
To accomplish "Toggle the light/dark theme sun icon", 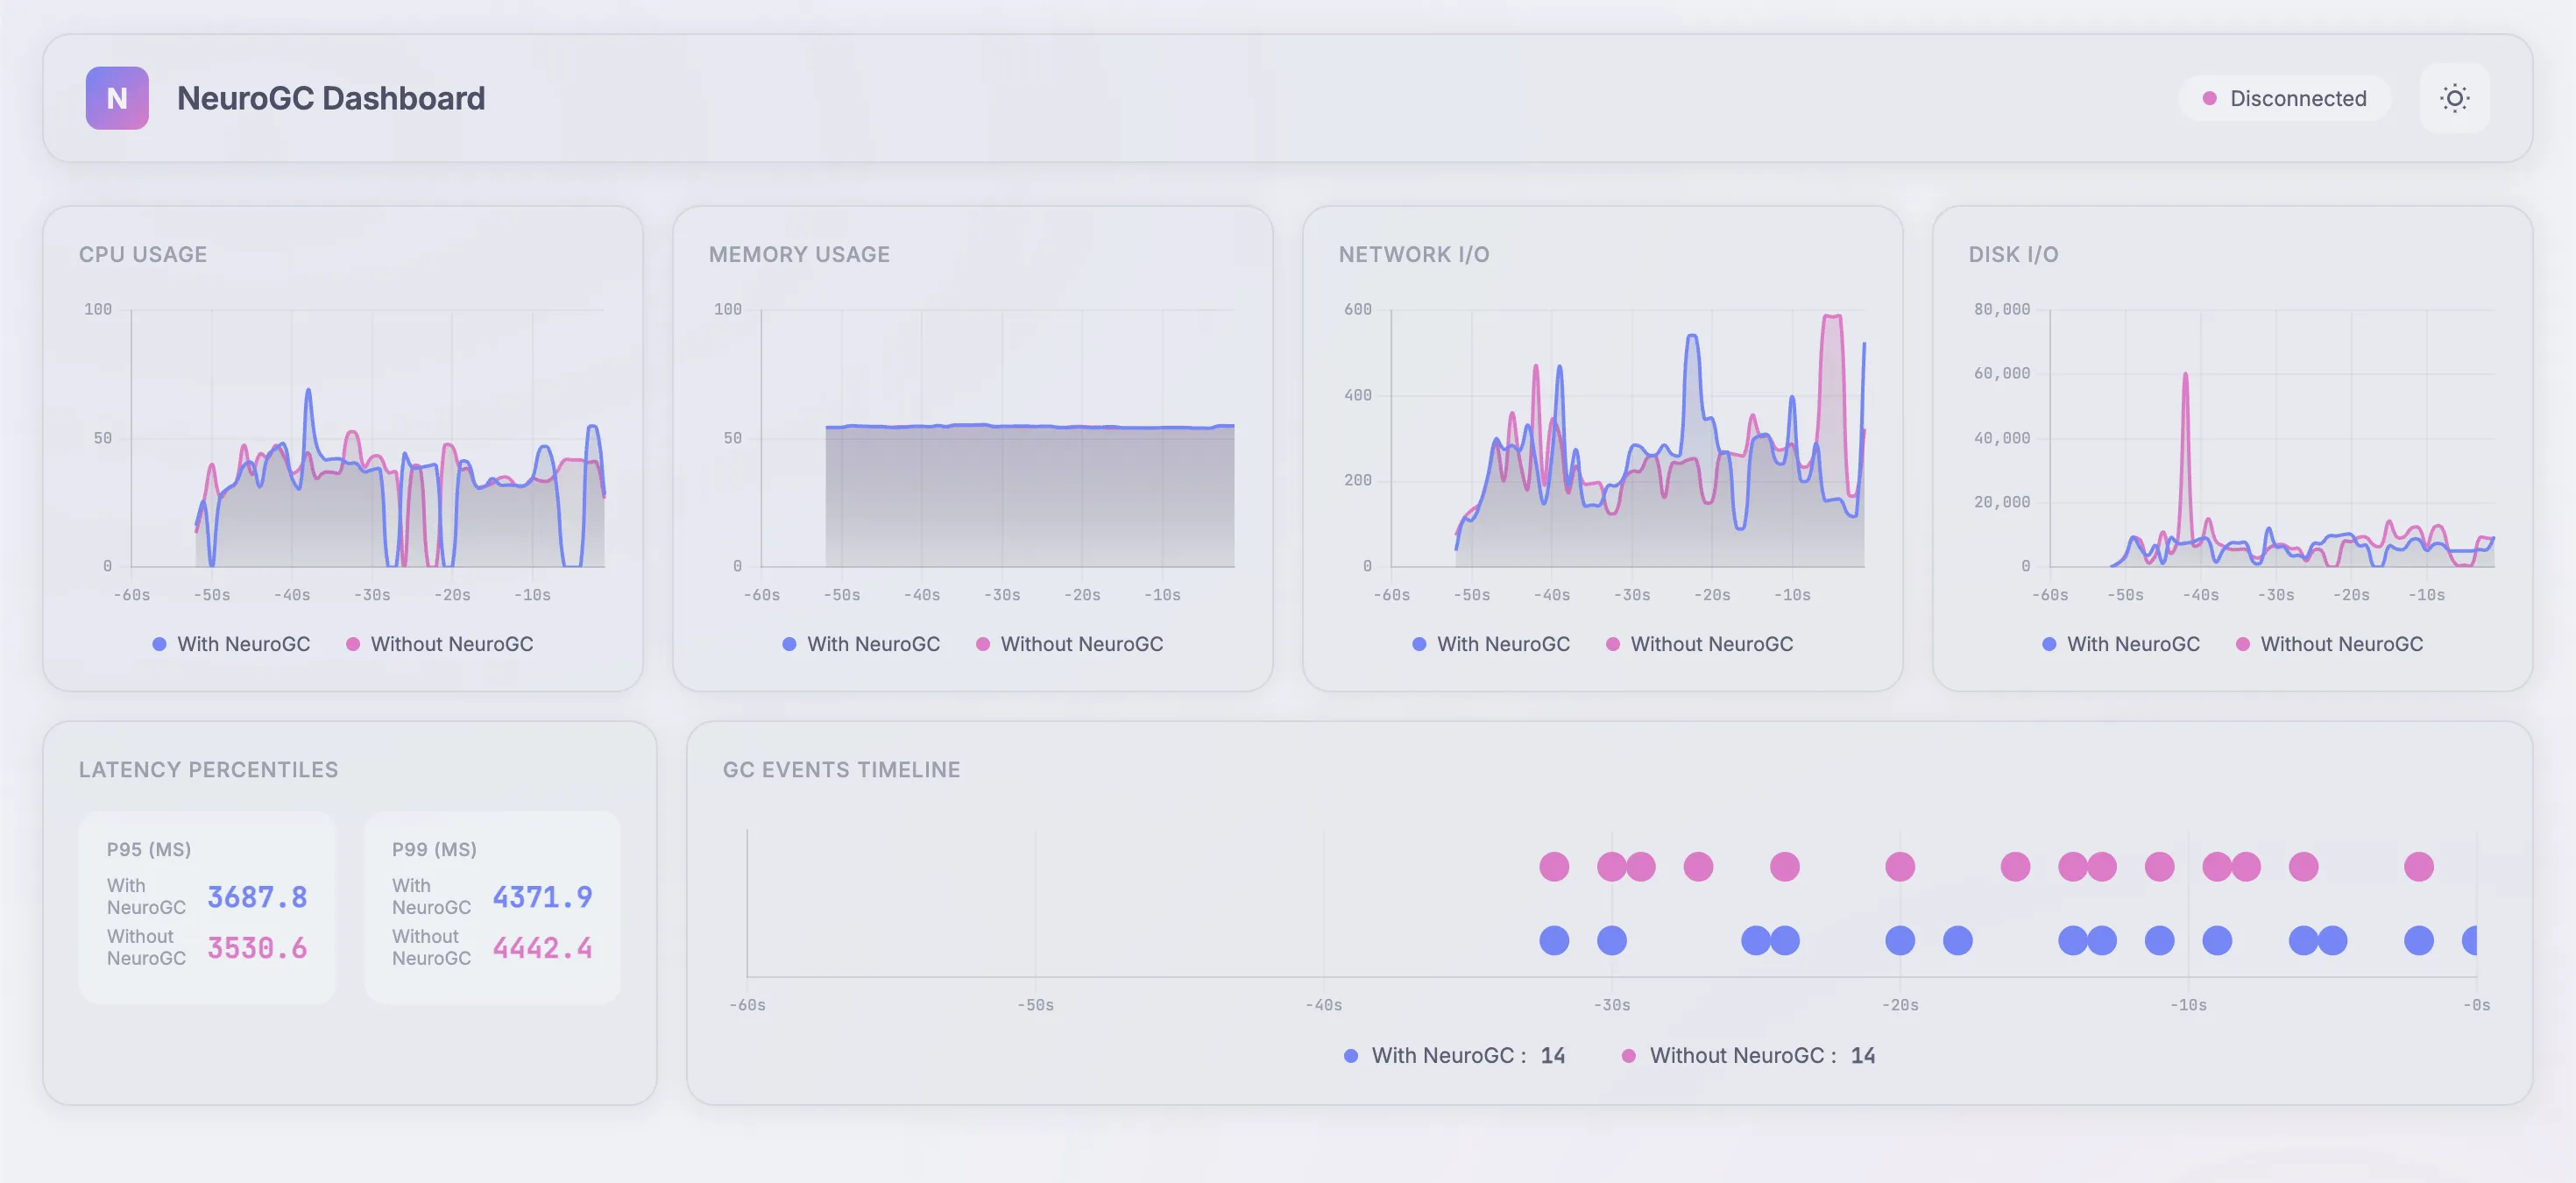I will pos(2454,98).
